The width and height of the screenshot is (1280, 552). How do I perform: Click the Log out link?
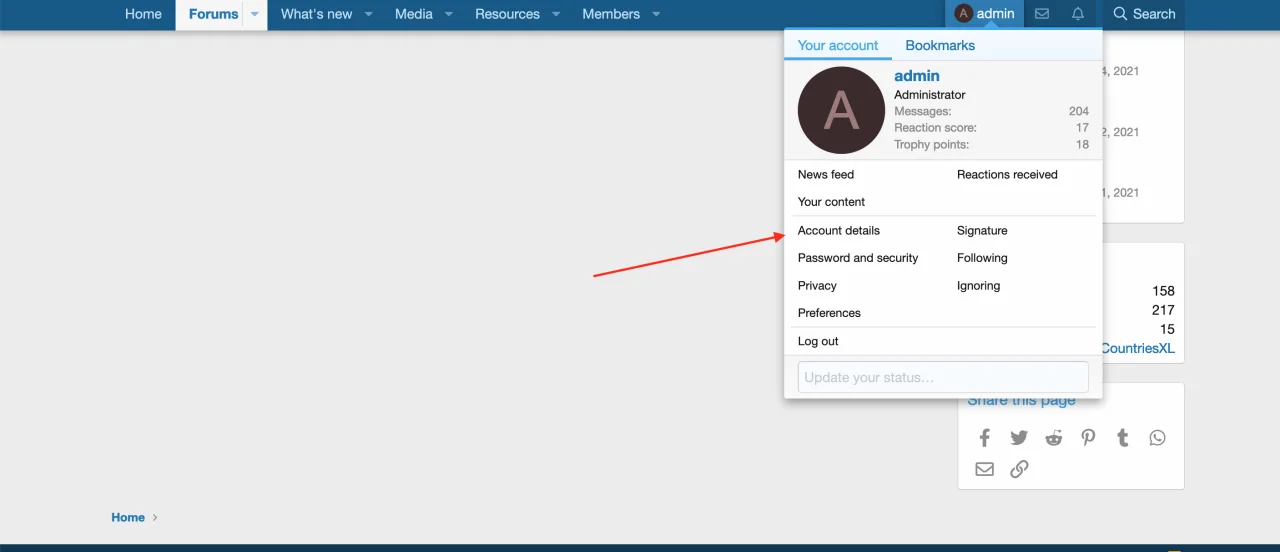[x=818, y=341]
